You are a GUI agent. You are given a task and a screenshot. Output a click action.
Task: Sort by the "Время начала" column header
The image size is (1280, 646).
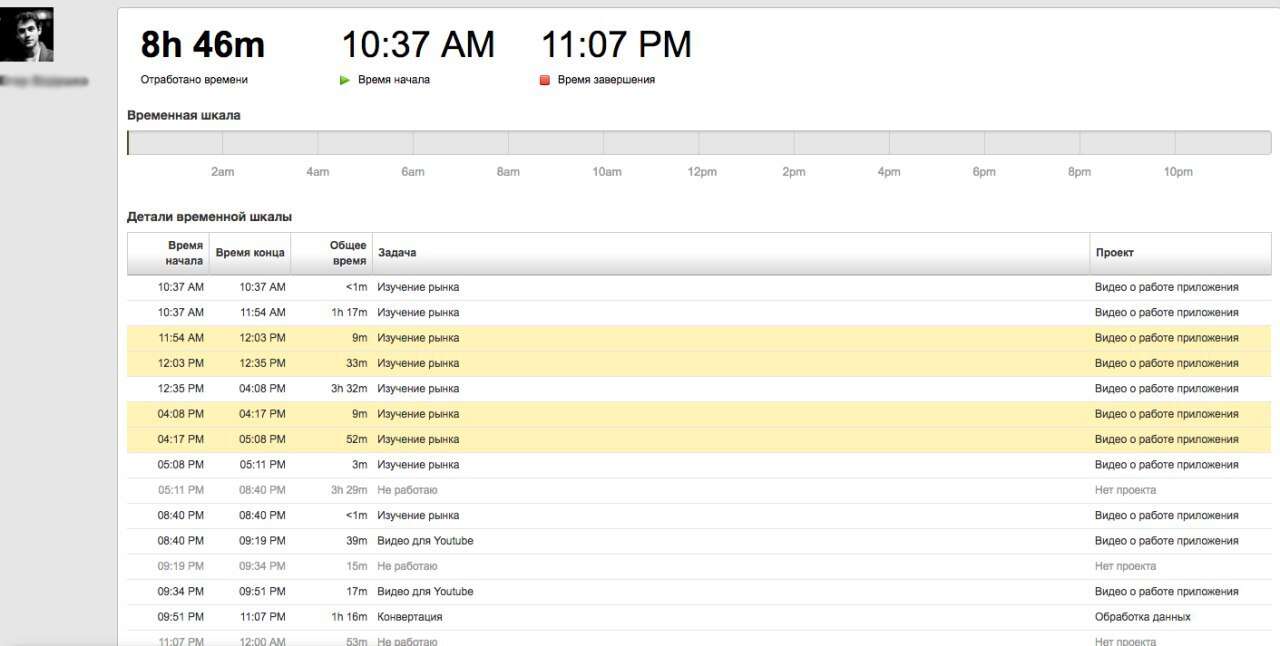click(x=185, y=253)
